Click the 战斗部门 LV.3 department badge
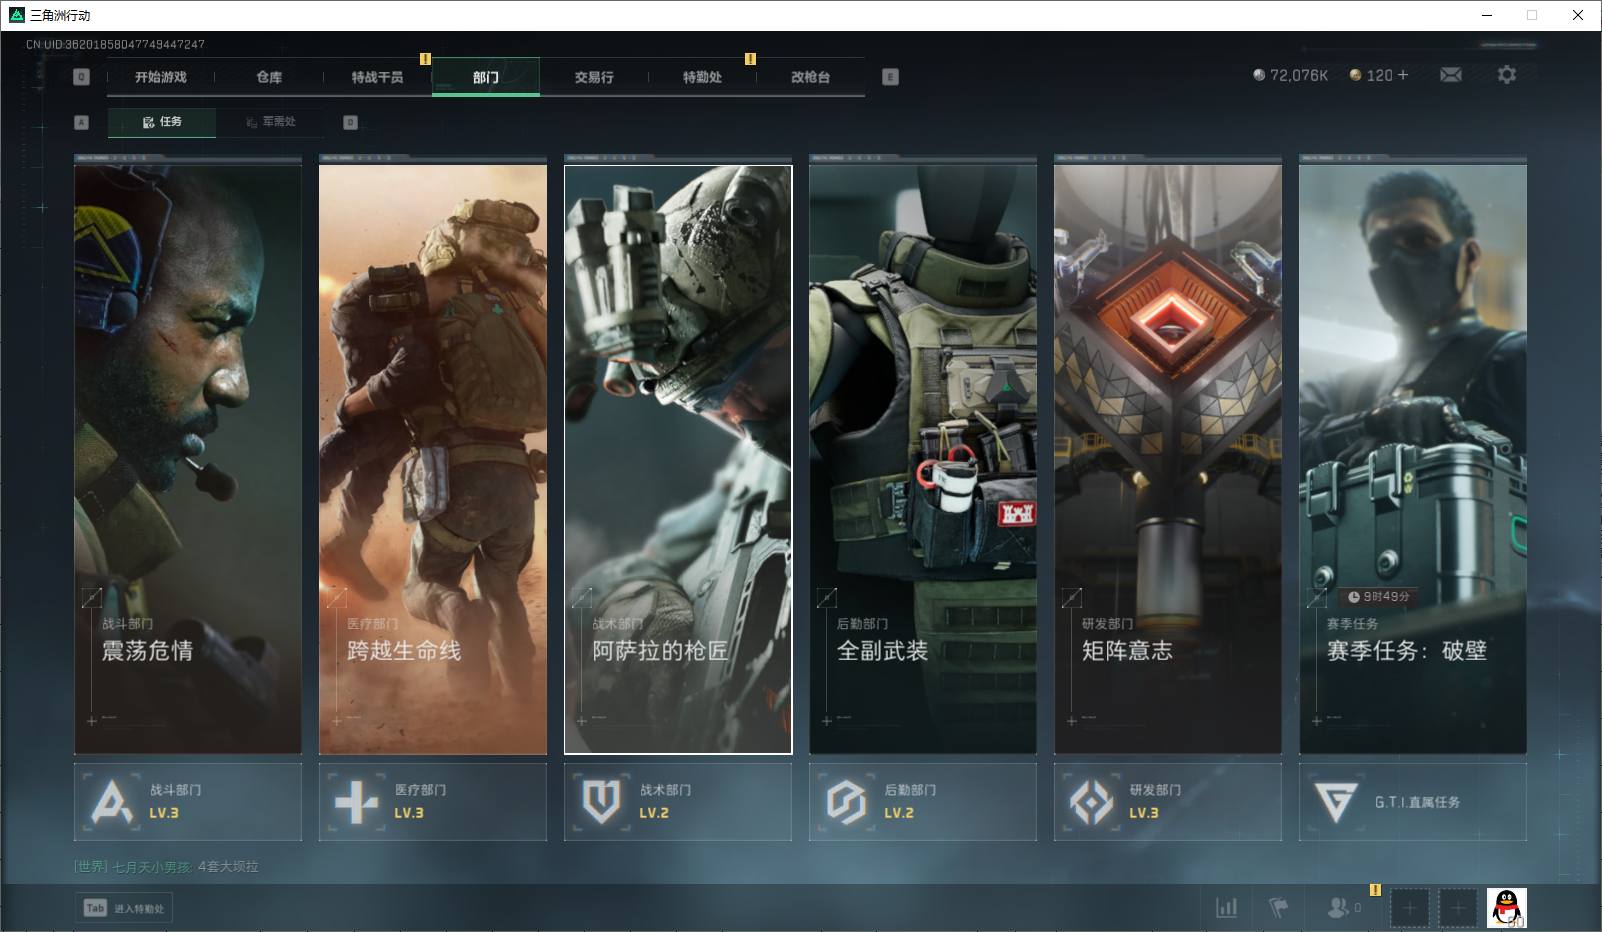1602x932 pixels. click(188, 802)
